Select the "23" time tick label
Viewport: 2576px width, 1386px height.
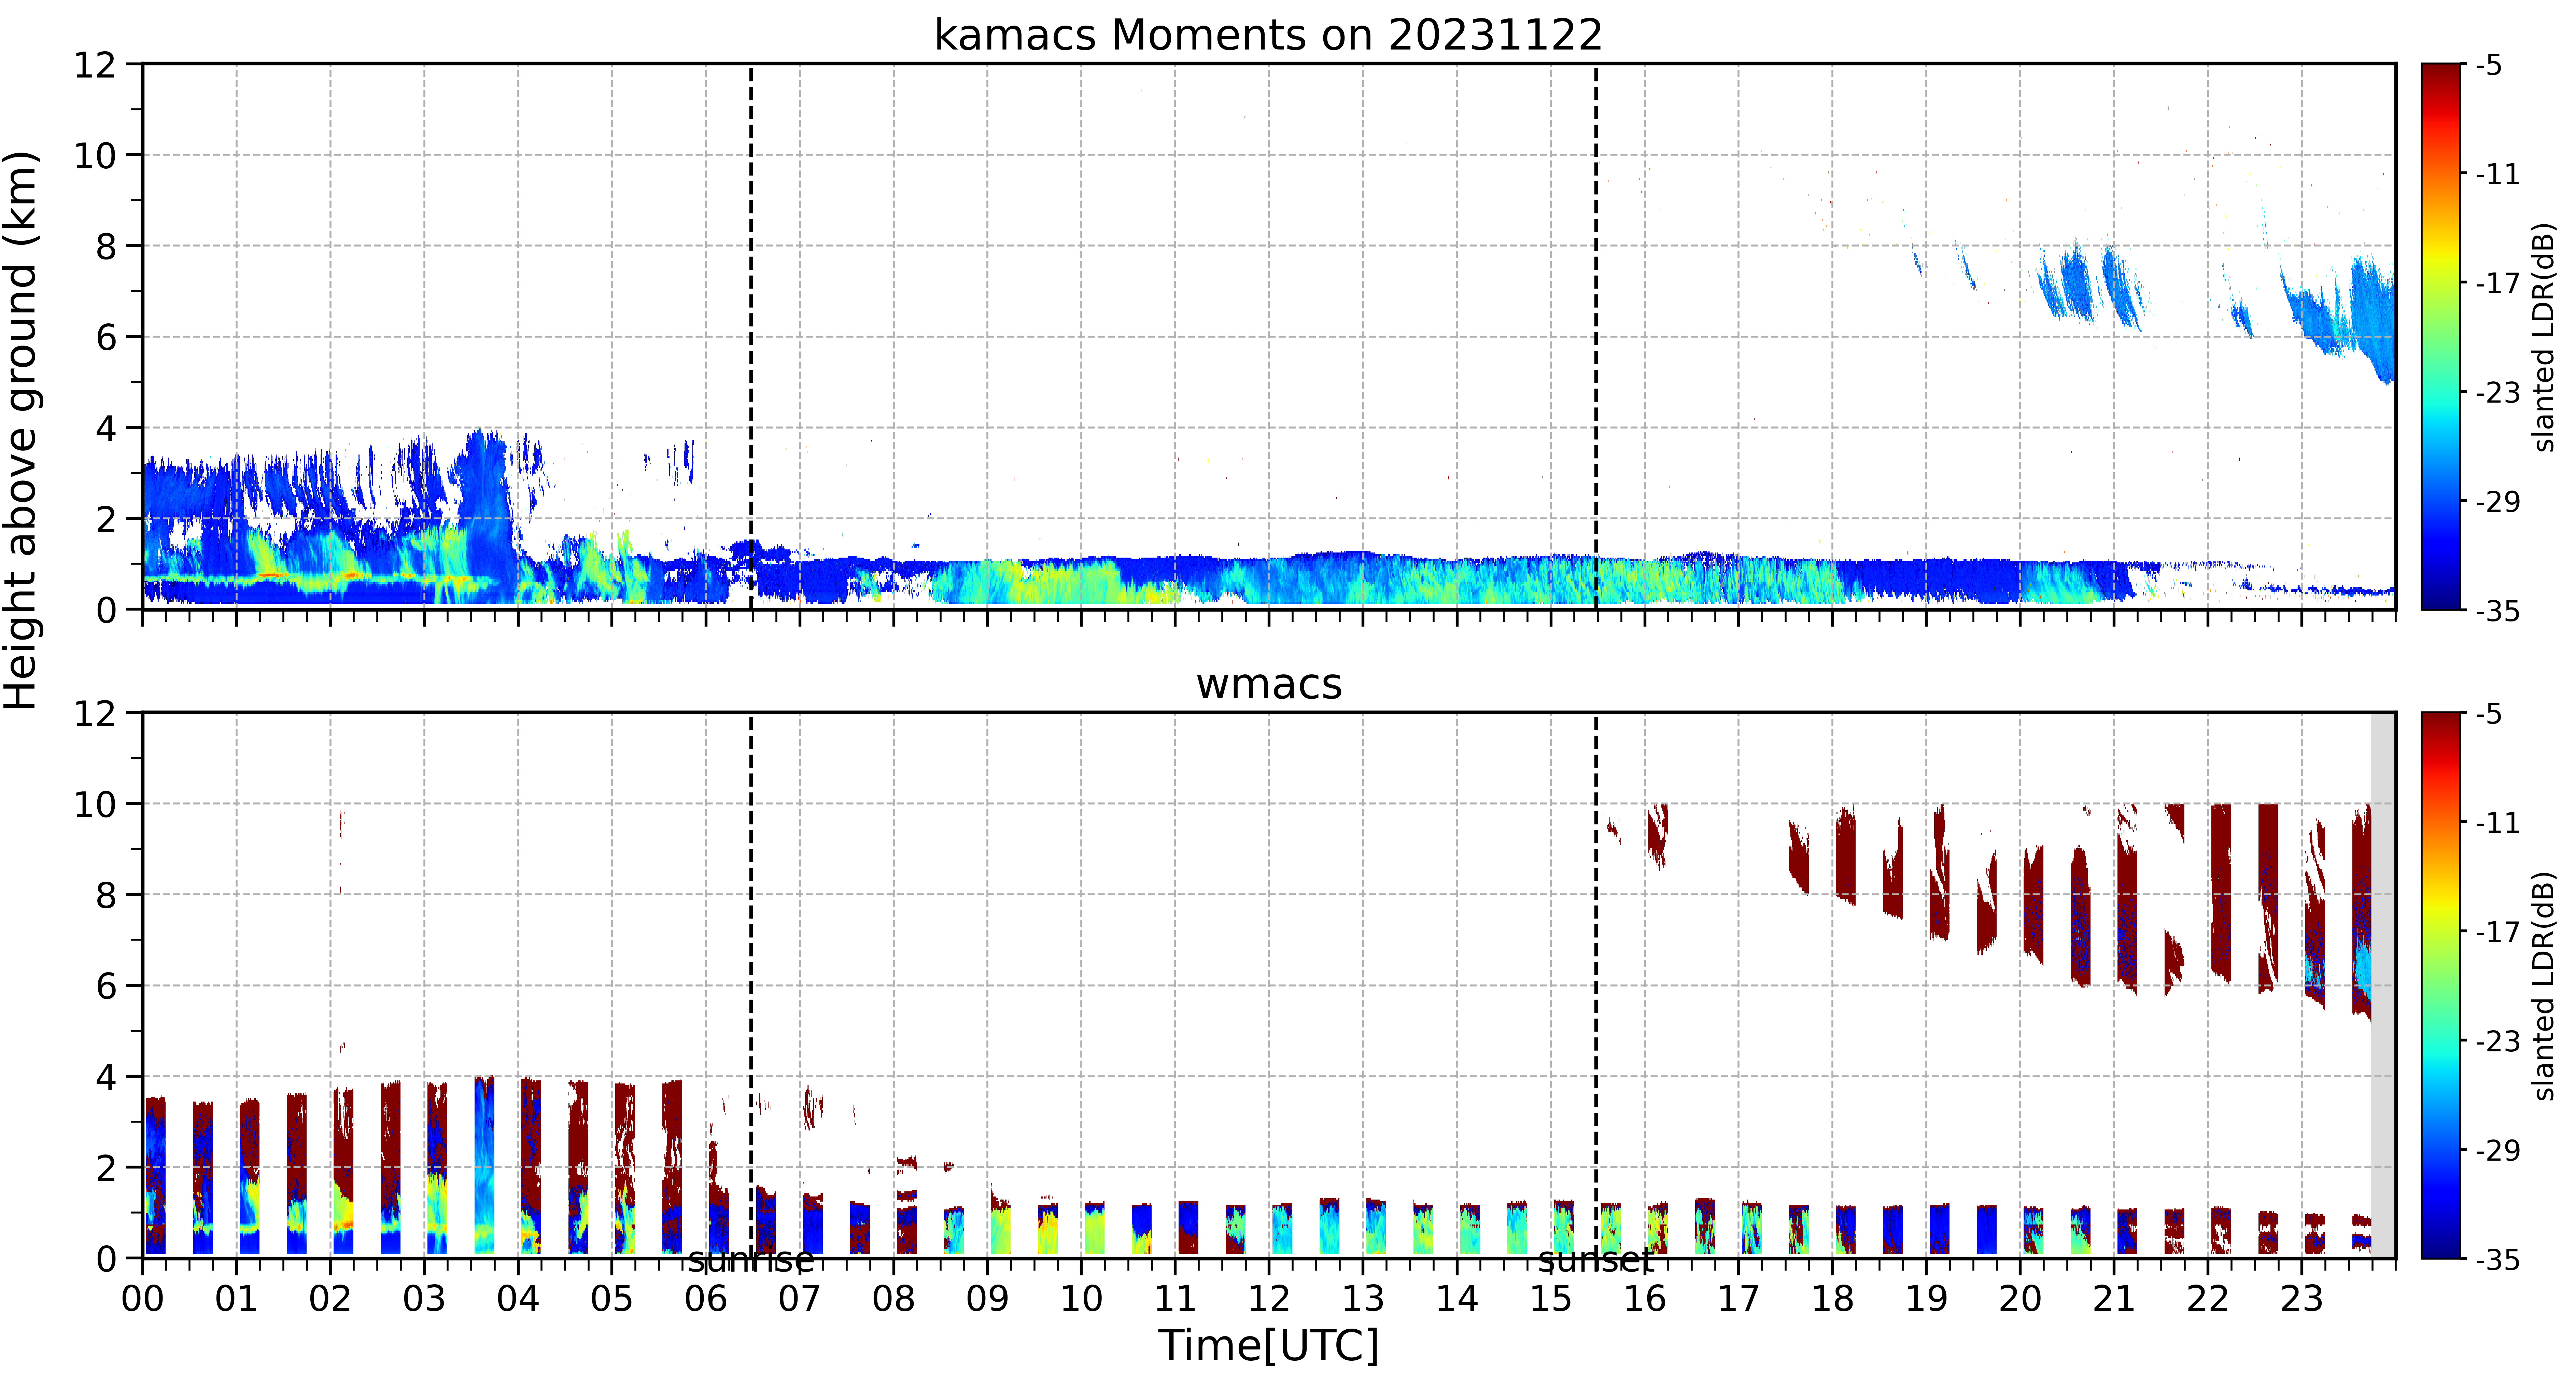(2301, 1299)
